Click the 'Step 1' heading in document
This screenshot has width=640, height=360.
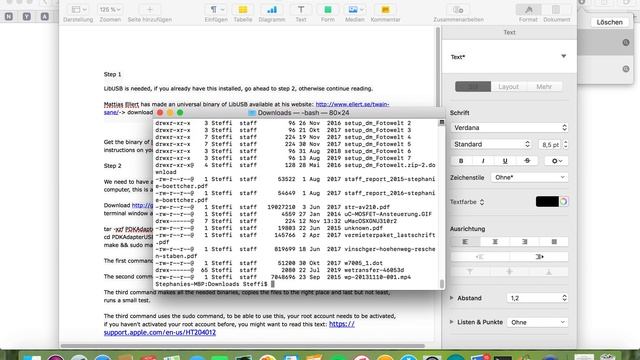click(112, 74)
